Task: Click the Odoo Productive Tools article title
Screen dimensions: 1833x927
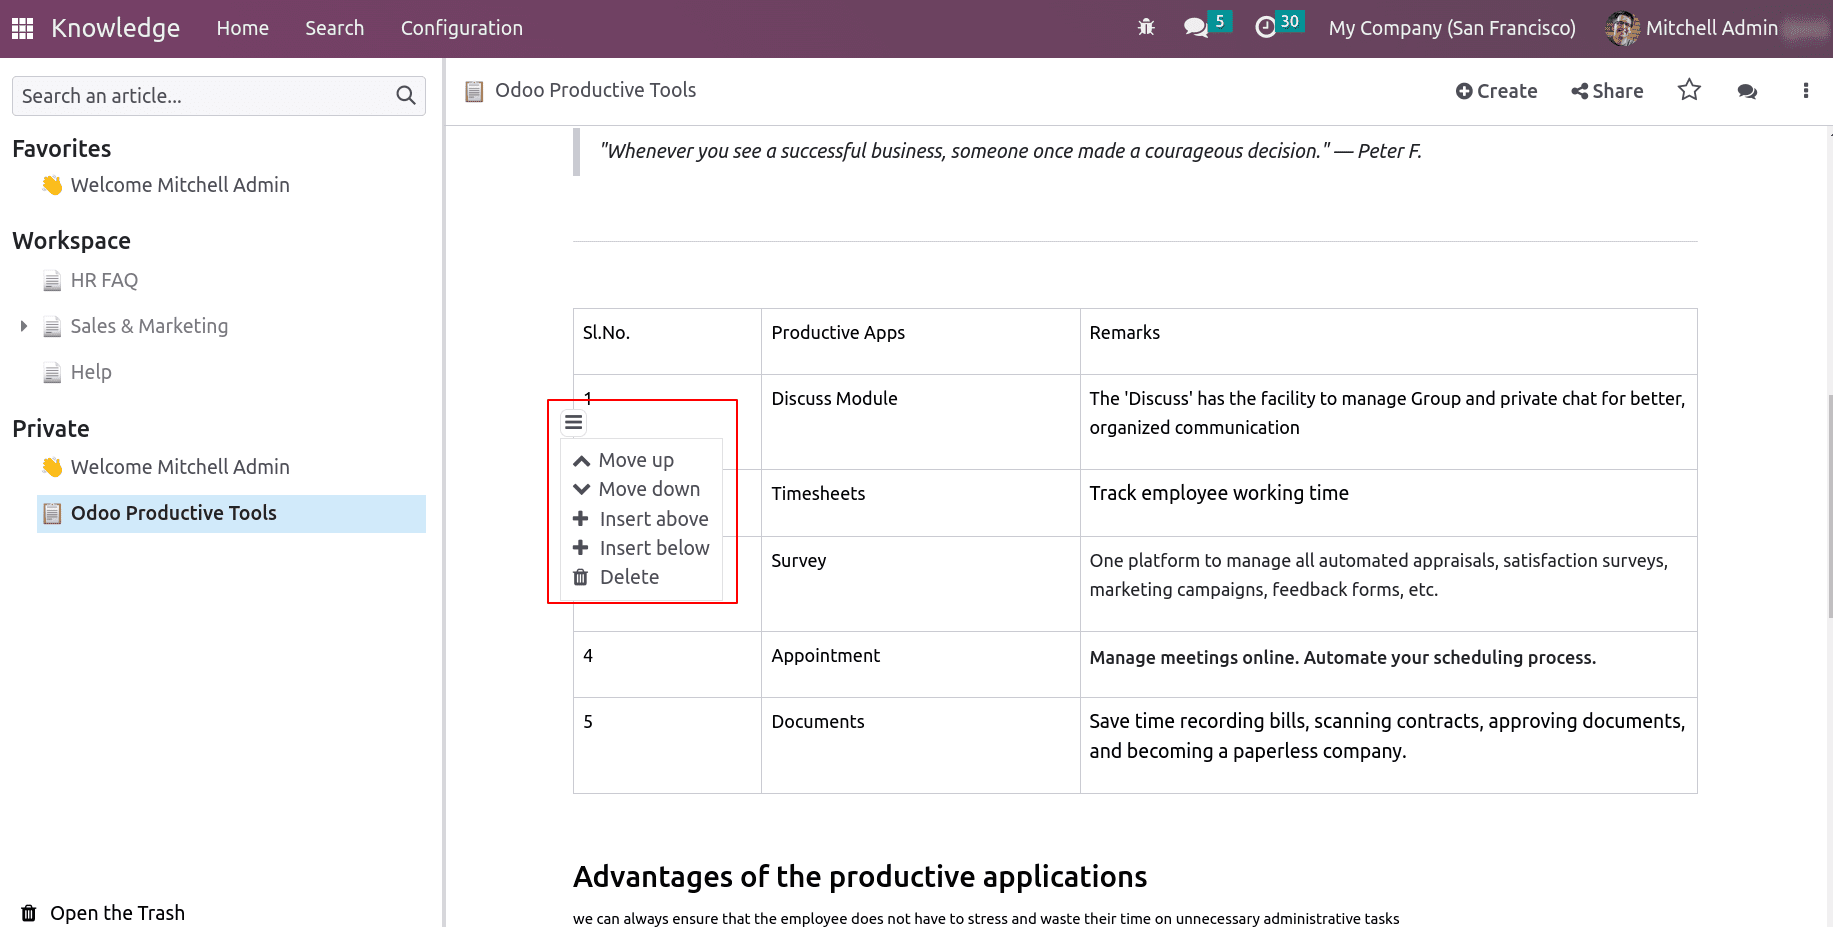Action: pos(595,90)
